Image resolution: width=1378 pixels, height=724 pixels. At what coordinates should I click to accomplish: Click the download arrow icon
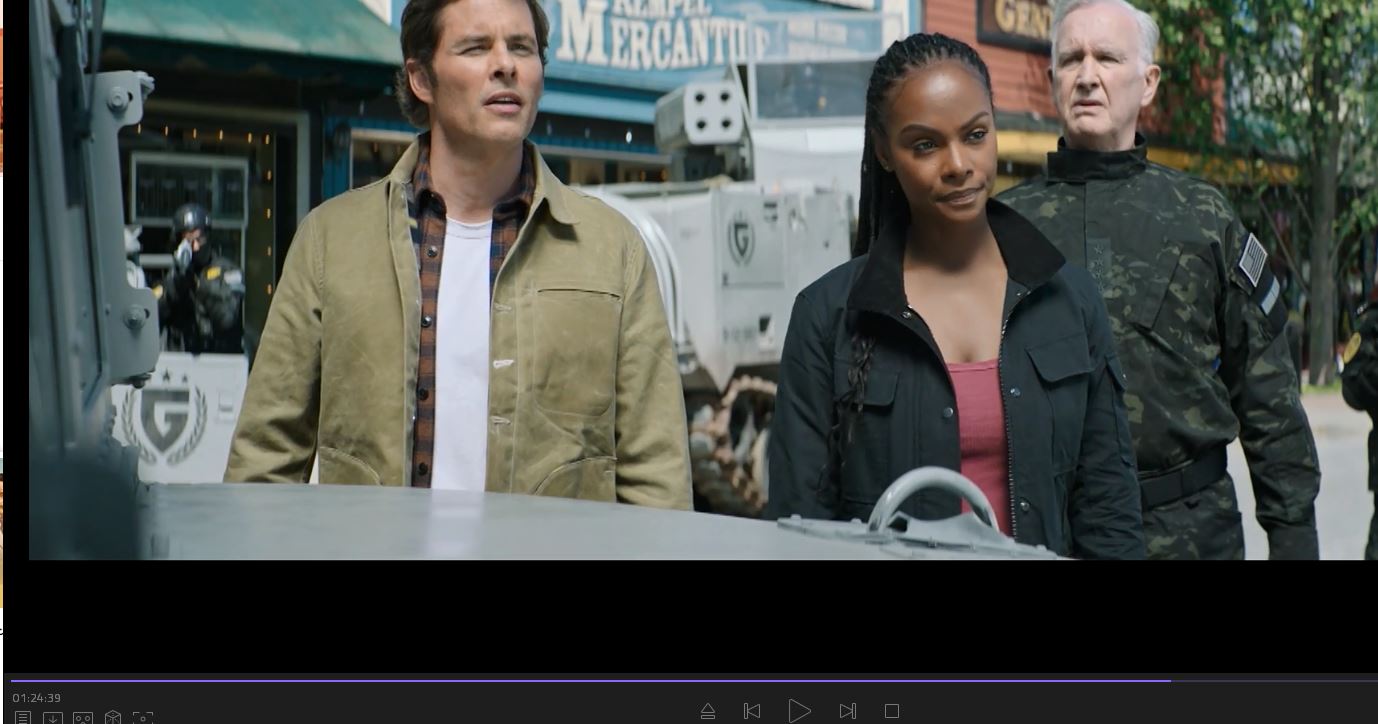(53, 718)
